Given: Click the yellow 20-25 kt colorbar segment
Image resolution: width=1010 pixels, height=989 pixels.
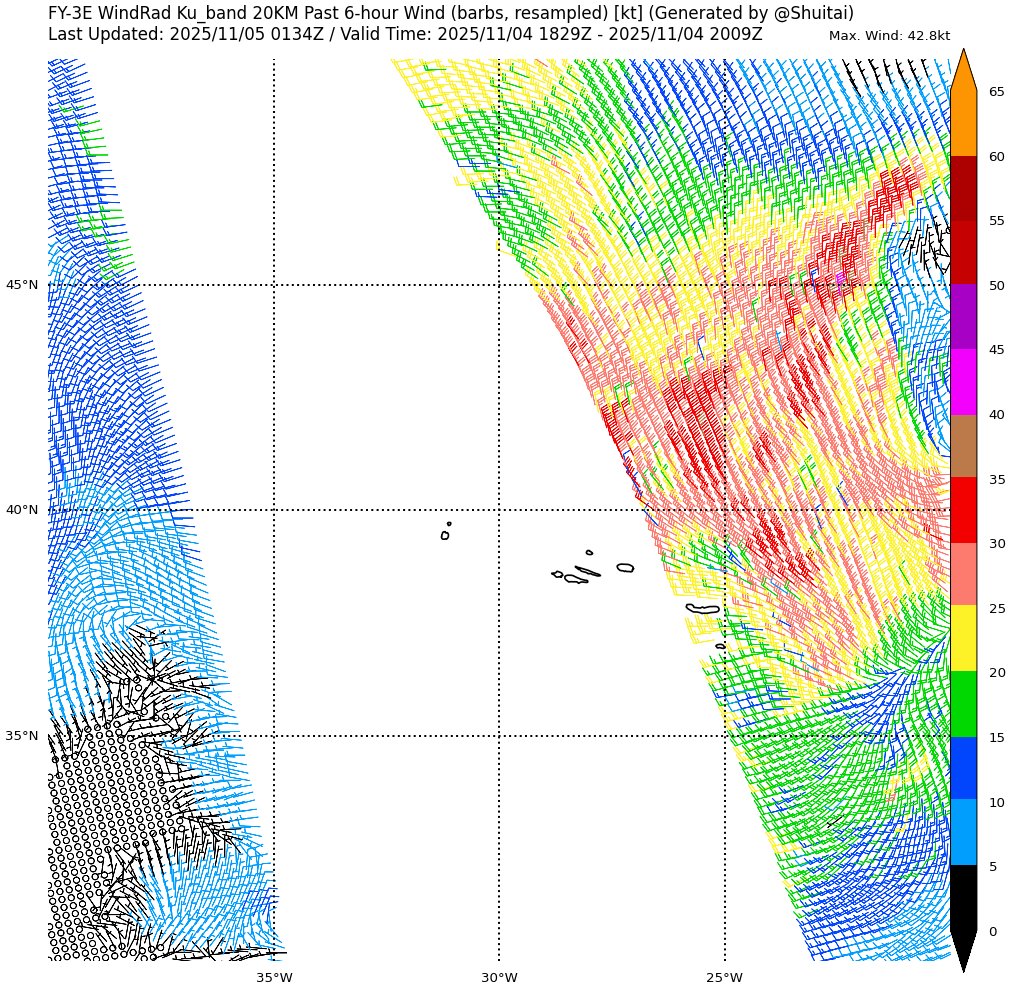Looking at the screenshot, I should pyautogui.click(x=963, y=638).
